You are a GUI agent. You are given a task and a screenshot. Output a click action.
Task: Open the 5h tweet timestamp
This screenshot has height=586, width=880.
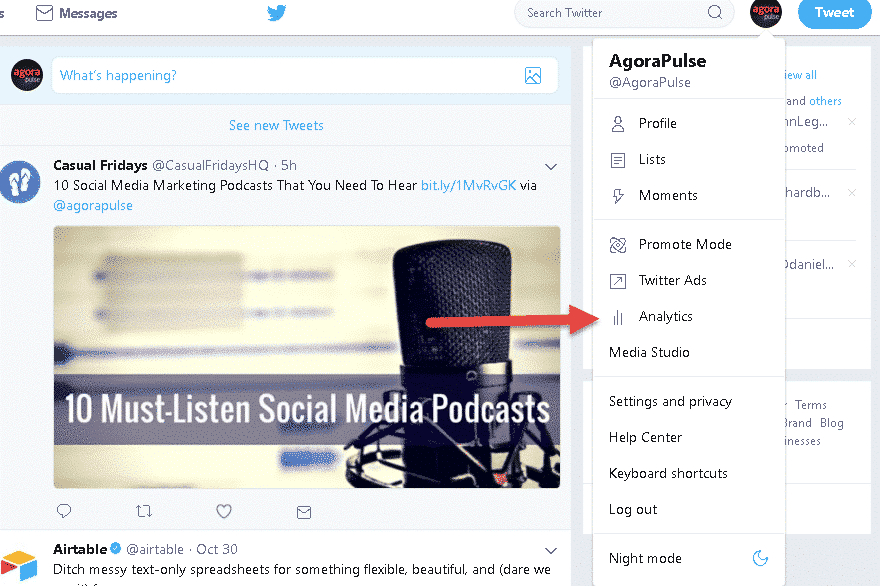pyautogui.click(x=288, y=165)
